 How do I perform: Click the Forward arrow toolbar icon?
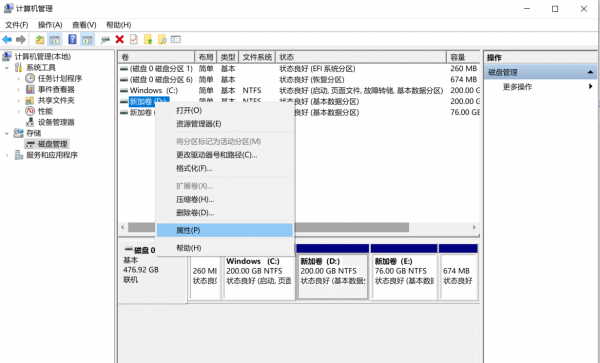(21, 39)
